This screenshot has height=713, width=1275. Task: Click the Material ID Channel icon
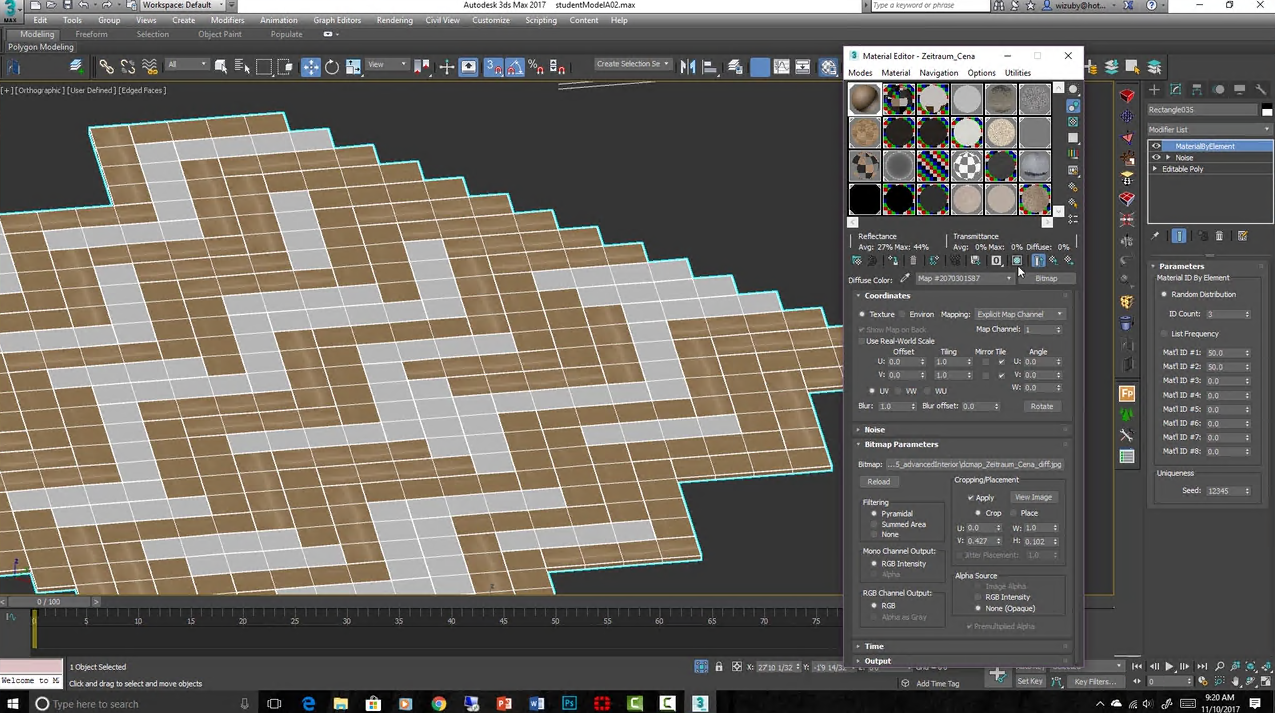point(996,261)
